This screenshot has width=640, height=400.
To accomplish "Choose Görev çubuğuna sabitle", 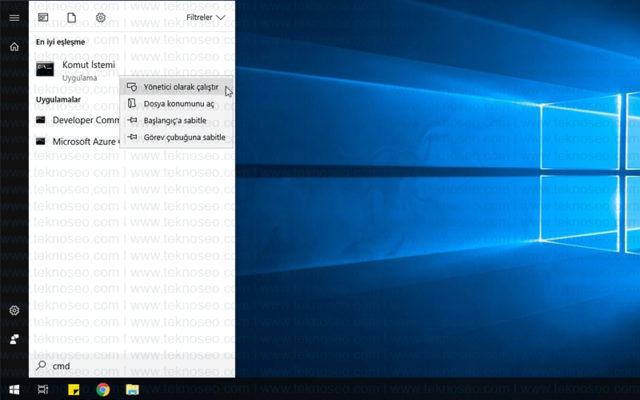I will pos(176,137).
